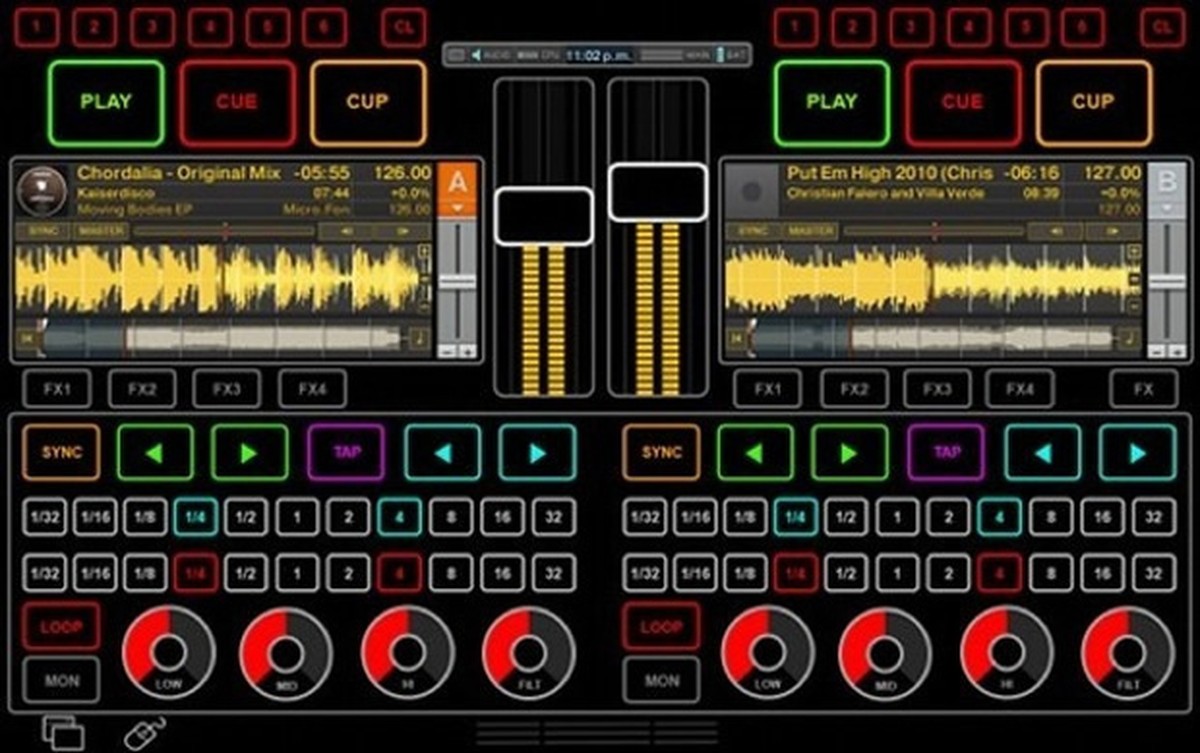Switch to the FX2 tab under Deck A

click(141, 389)
